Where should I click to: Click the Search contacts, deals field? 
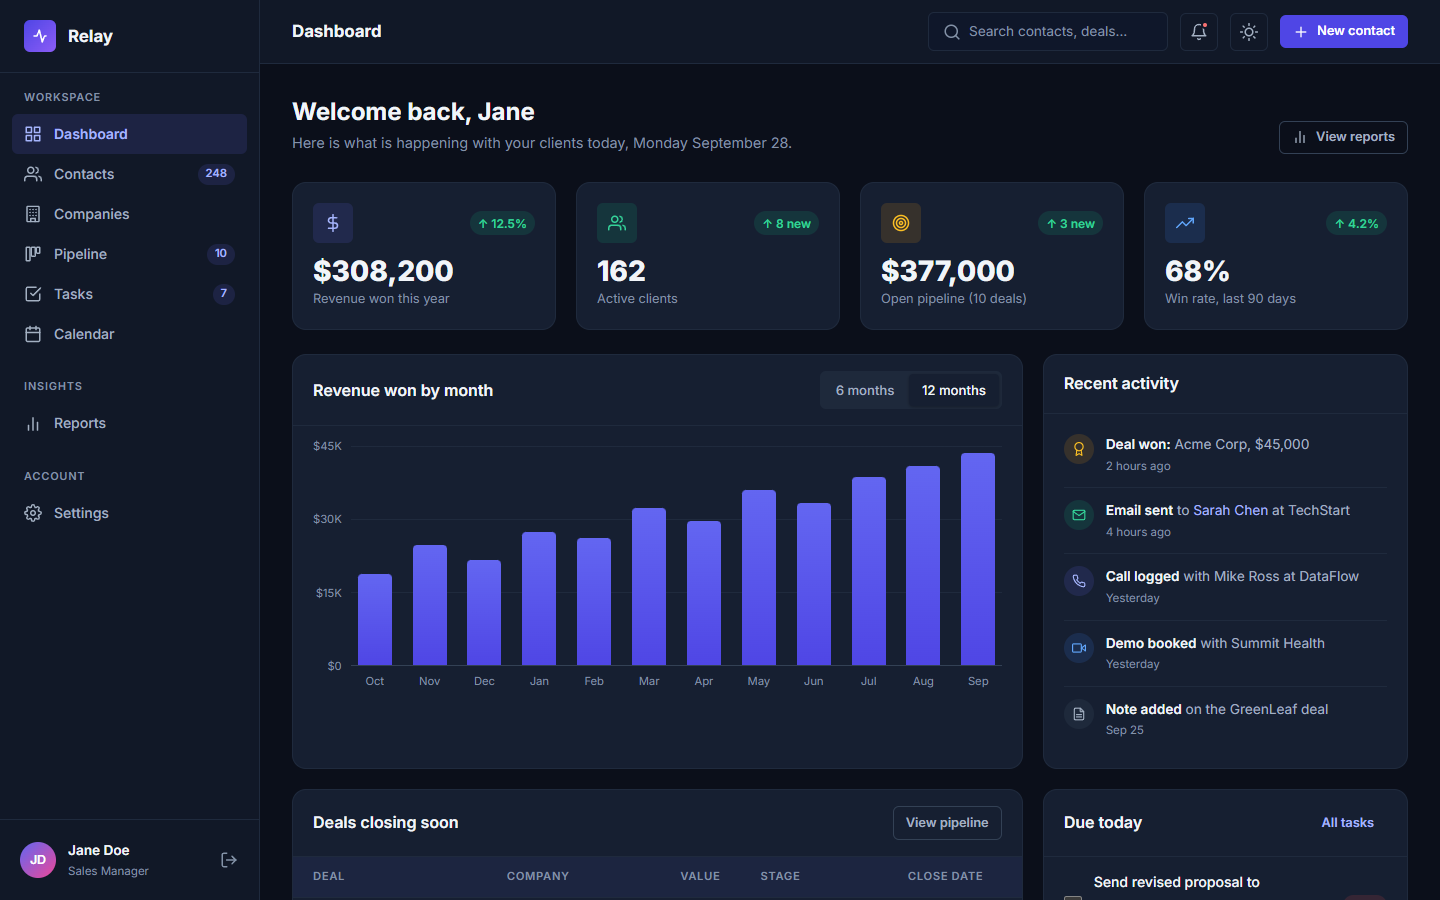coord(1048,32)
